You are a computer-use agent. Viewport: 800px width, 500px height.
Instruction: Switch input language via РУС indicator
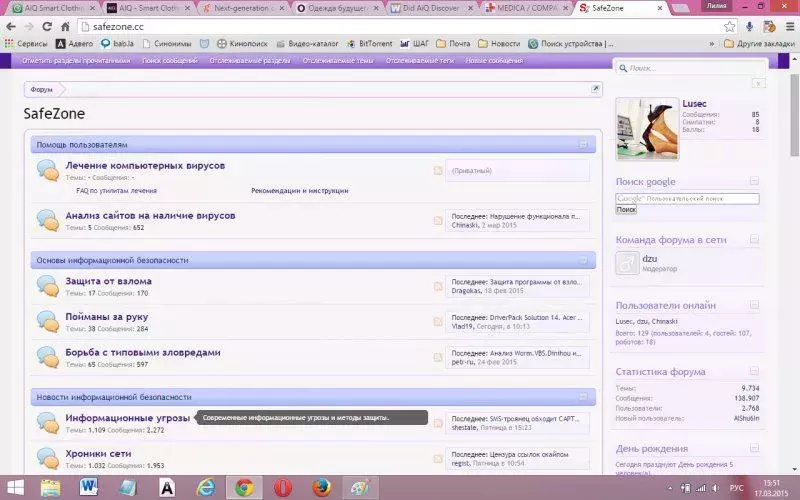pyautogui.click(x=736, y=488)
